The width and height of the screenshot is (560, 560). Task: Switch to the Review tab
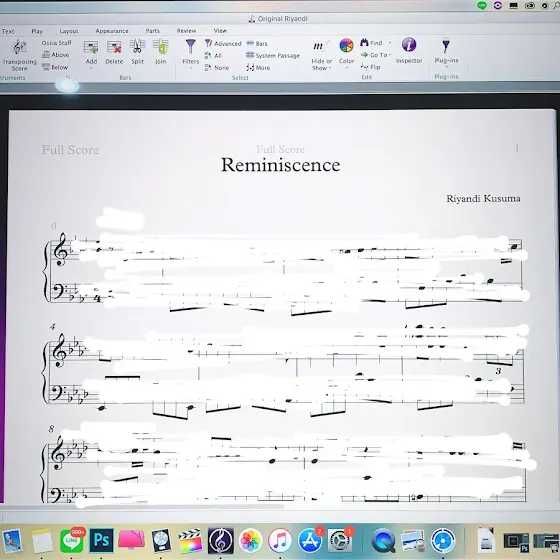(186, 31)
